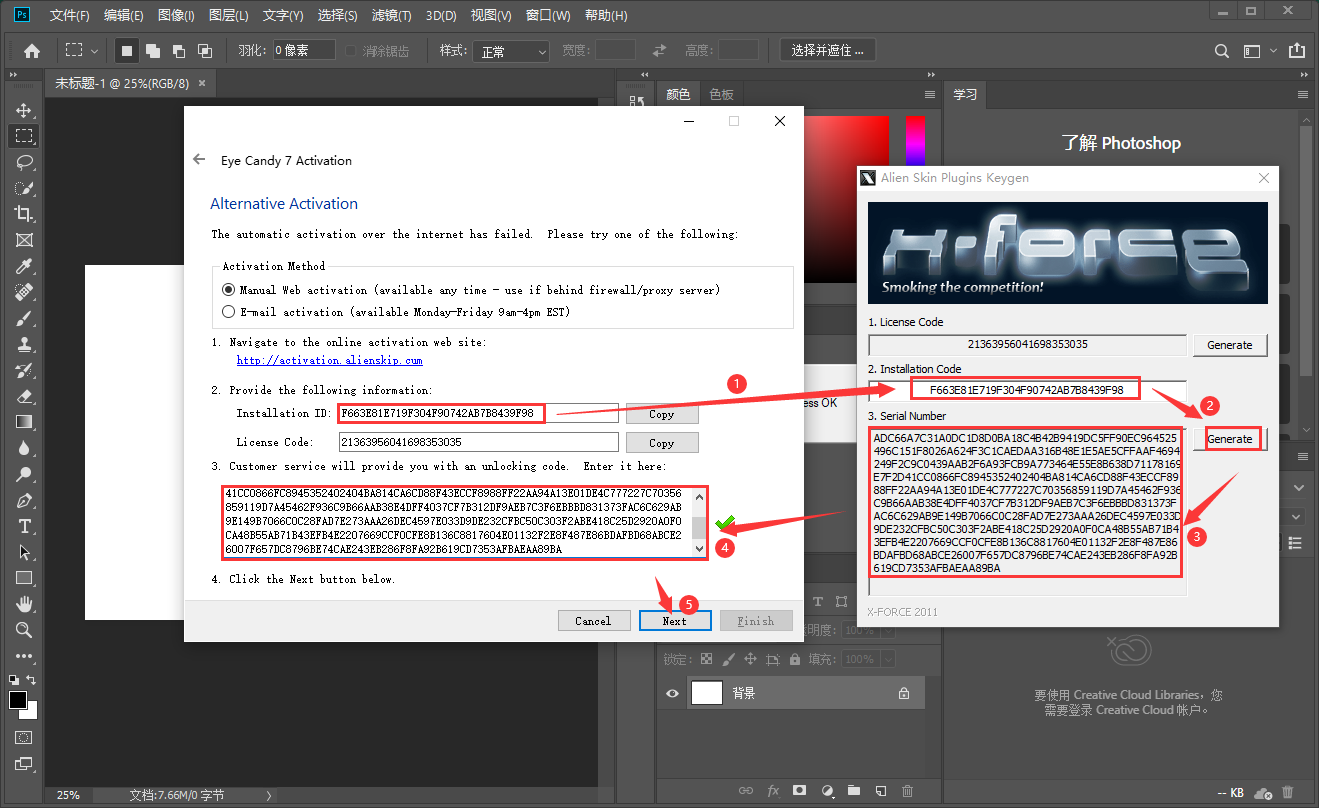Open the 样式 dropdown set to 正常
Screen dimensions: 1319x808
pos(511,51)
